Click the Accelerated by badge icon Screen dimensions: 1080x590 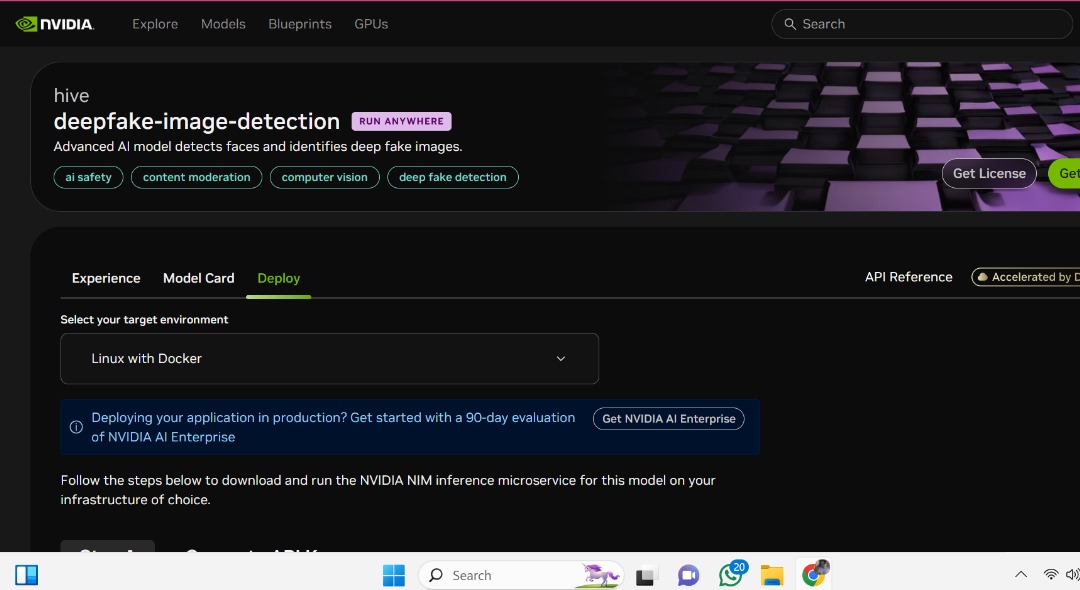pos(983,277)
